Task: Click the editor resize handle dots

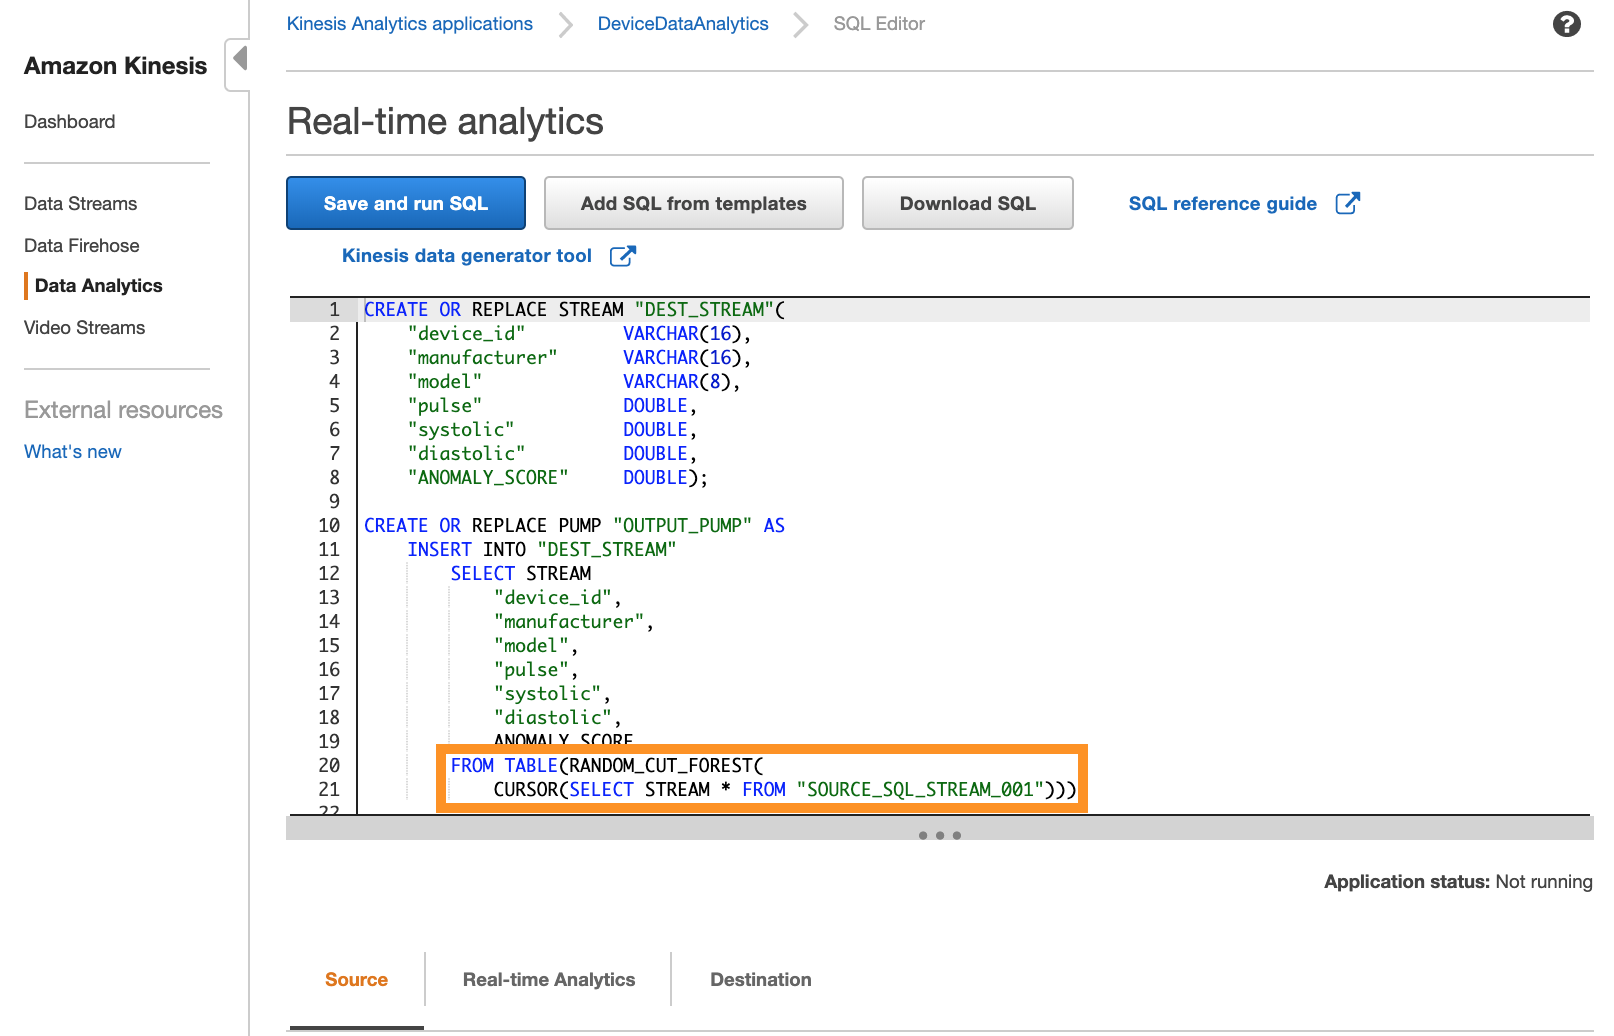Action: click(x=940, y=835)
